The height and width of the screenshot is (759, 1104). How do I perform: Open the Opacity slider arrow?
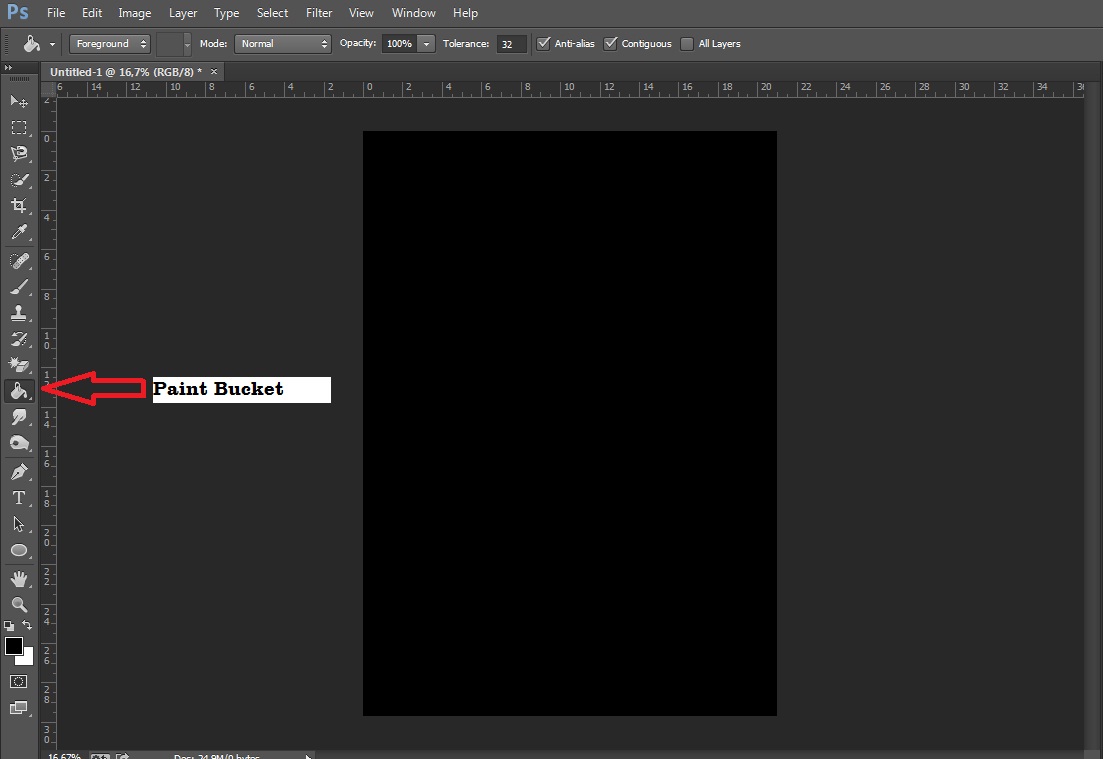427,44
